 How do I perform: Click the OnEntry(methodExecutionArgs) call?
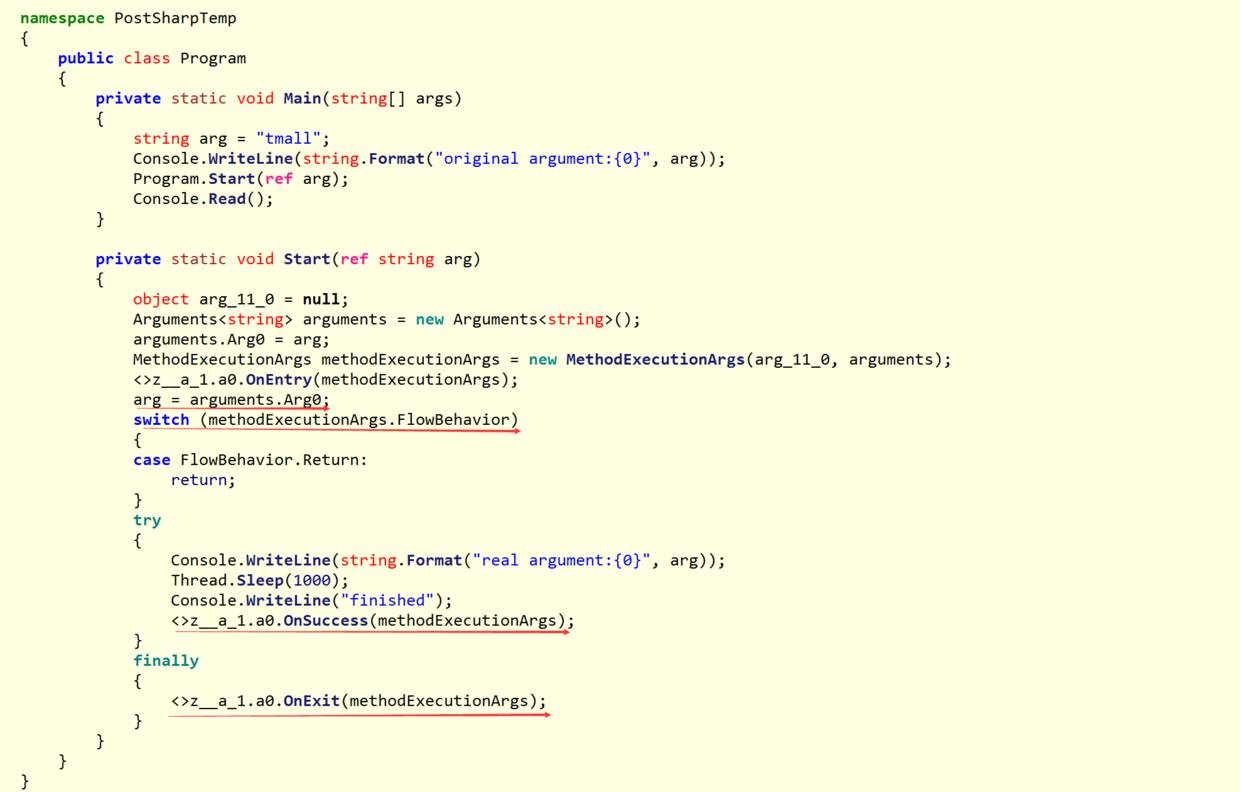click(x=326, y=379)
